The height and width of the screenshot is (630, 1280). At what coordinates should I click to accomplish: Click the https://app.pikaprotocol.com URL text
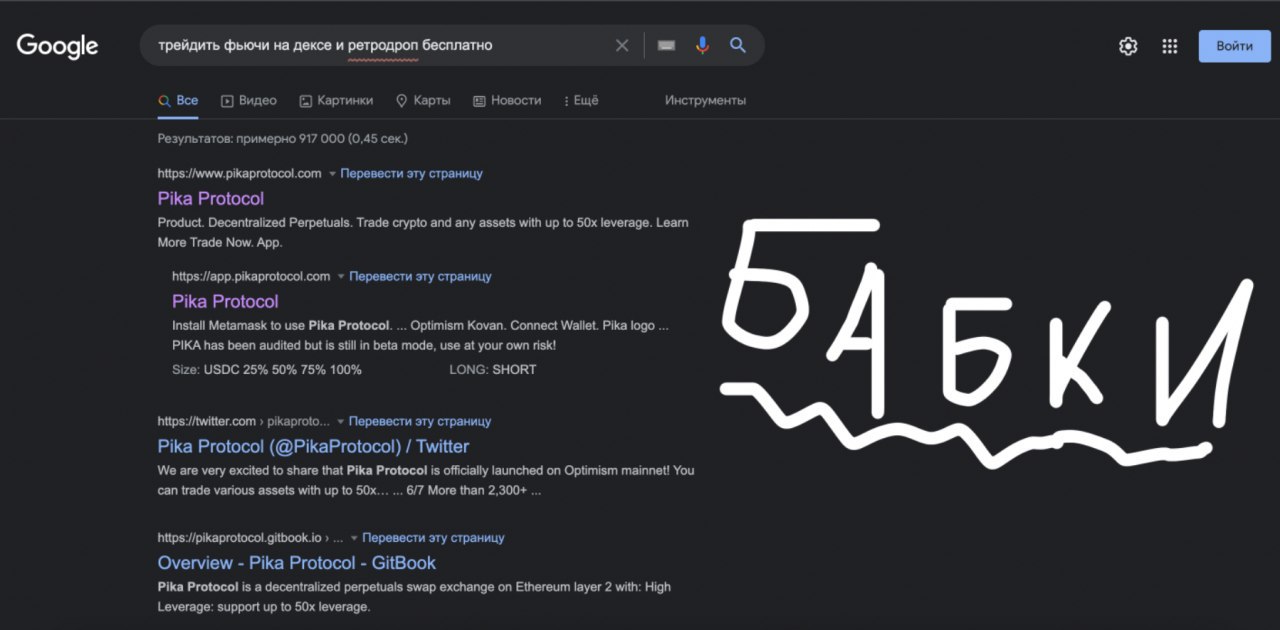pyautogui.click(x=251, y=277)
